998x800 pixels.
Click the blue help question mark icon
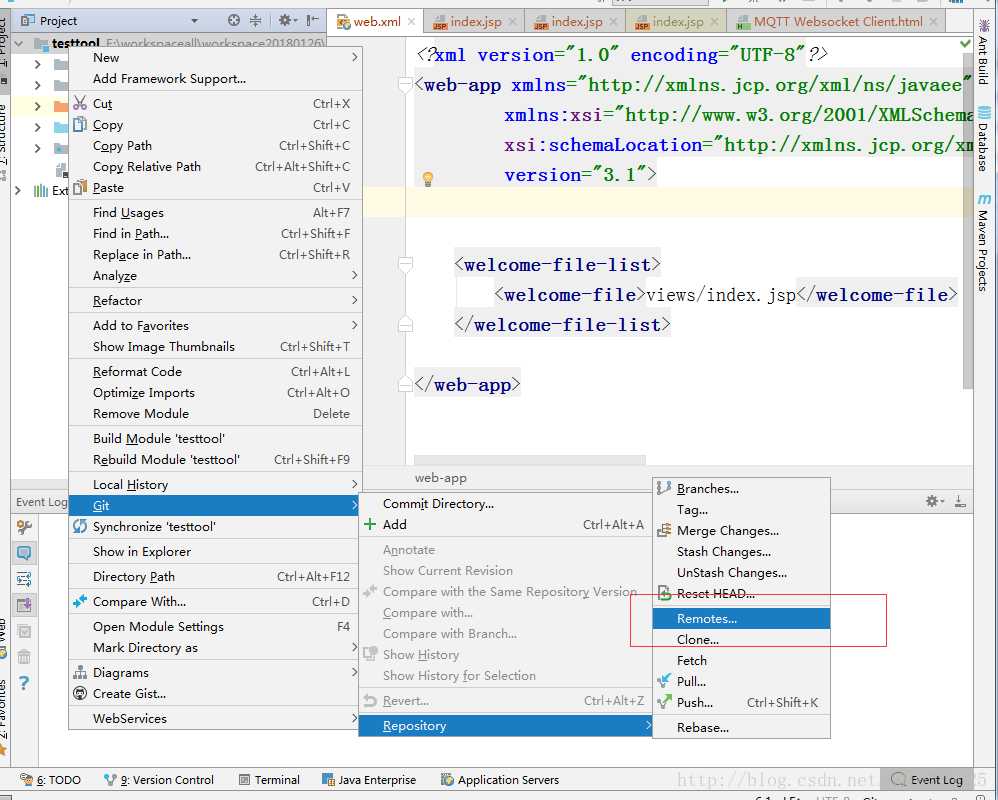click(24, 683)
